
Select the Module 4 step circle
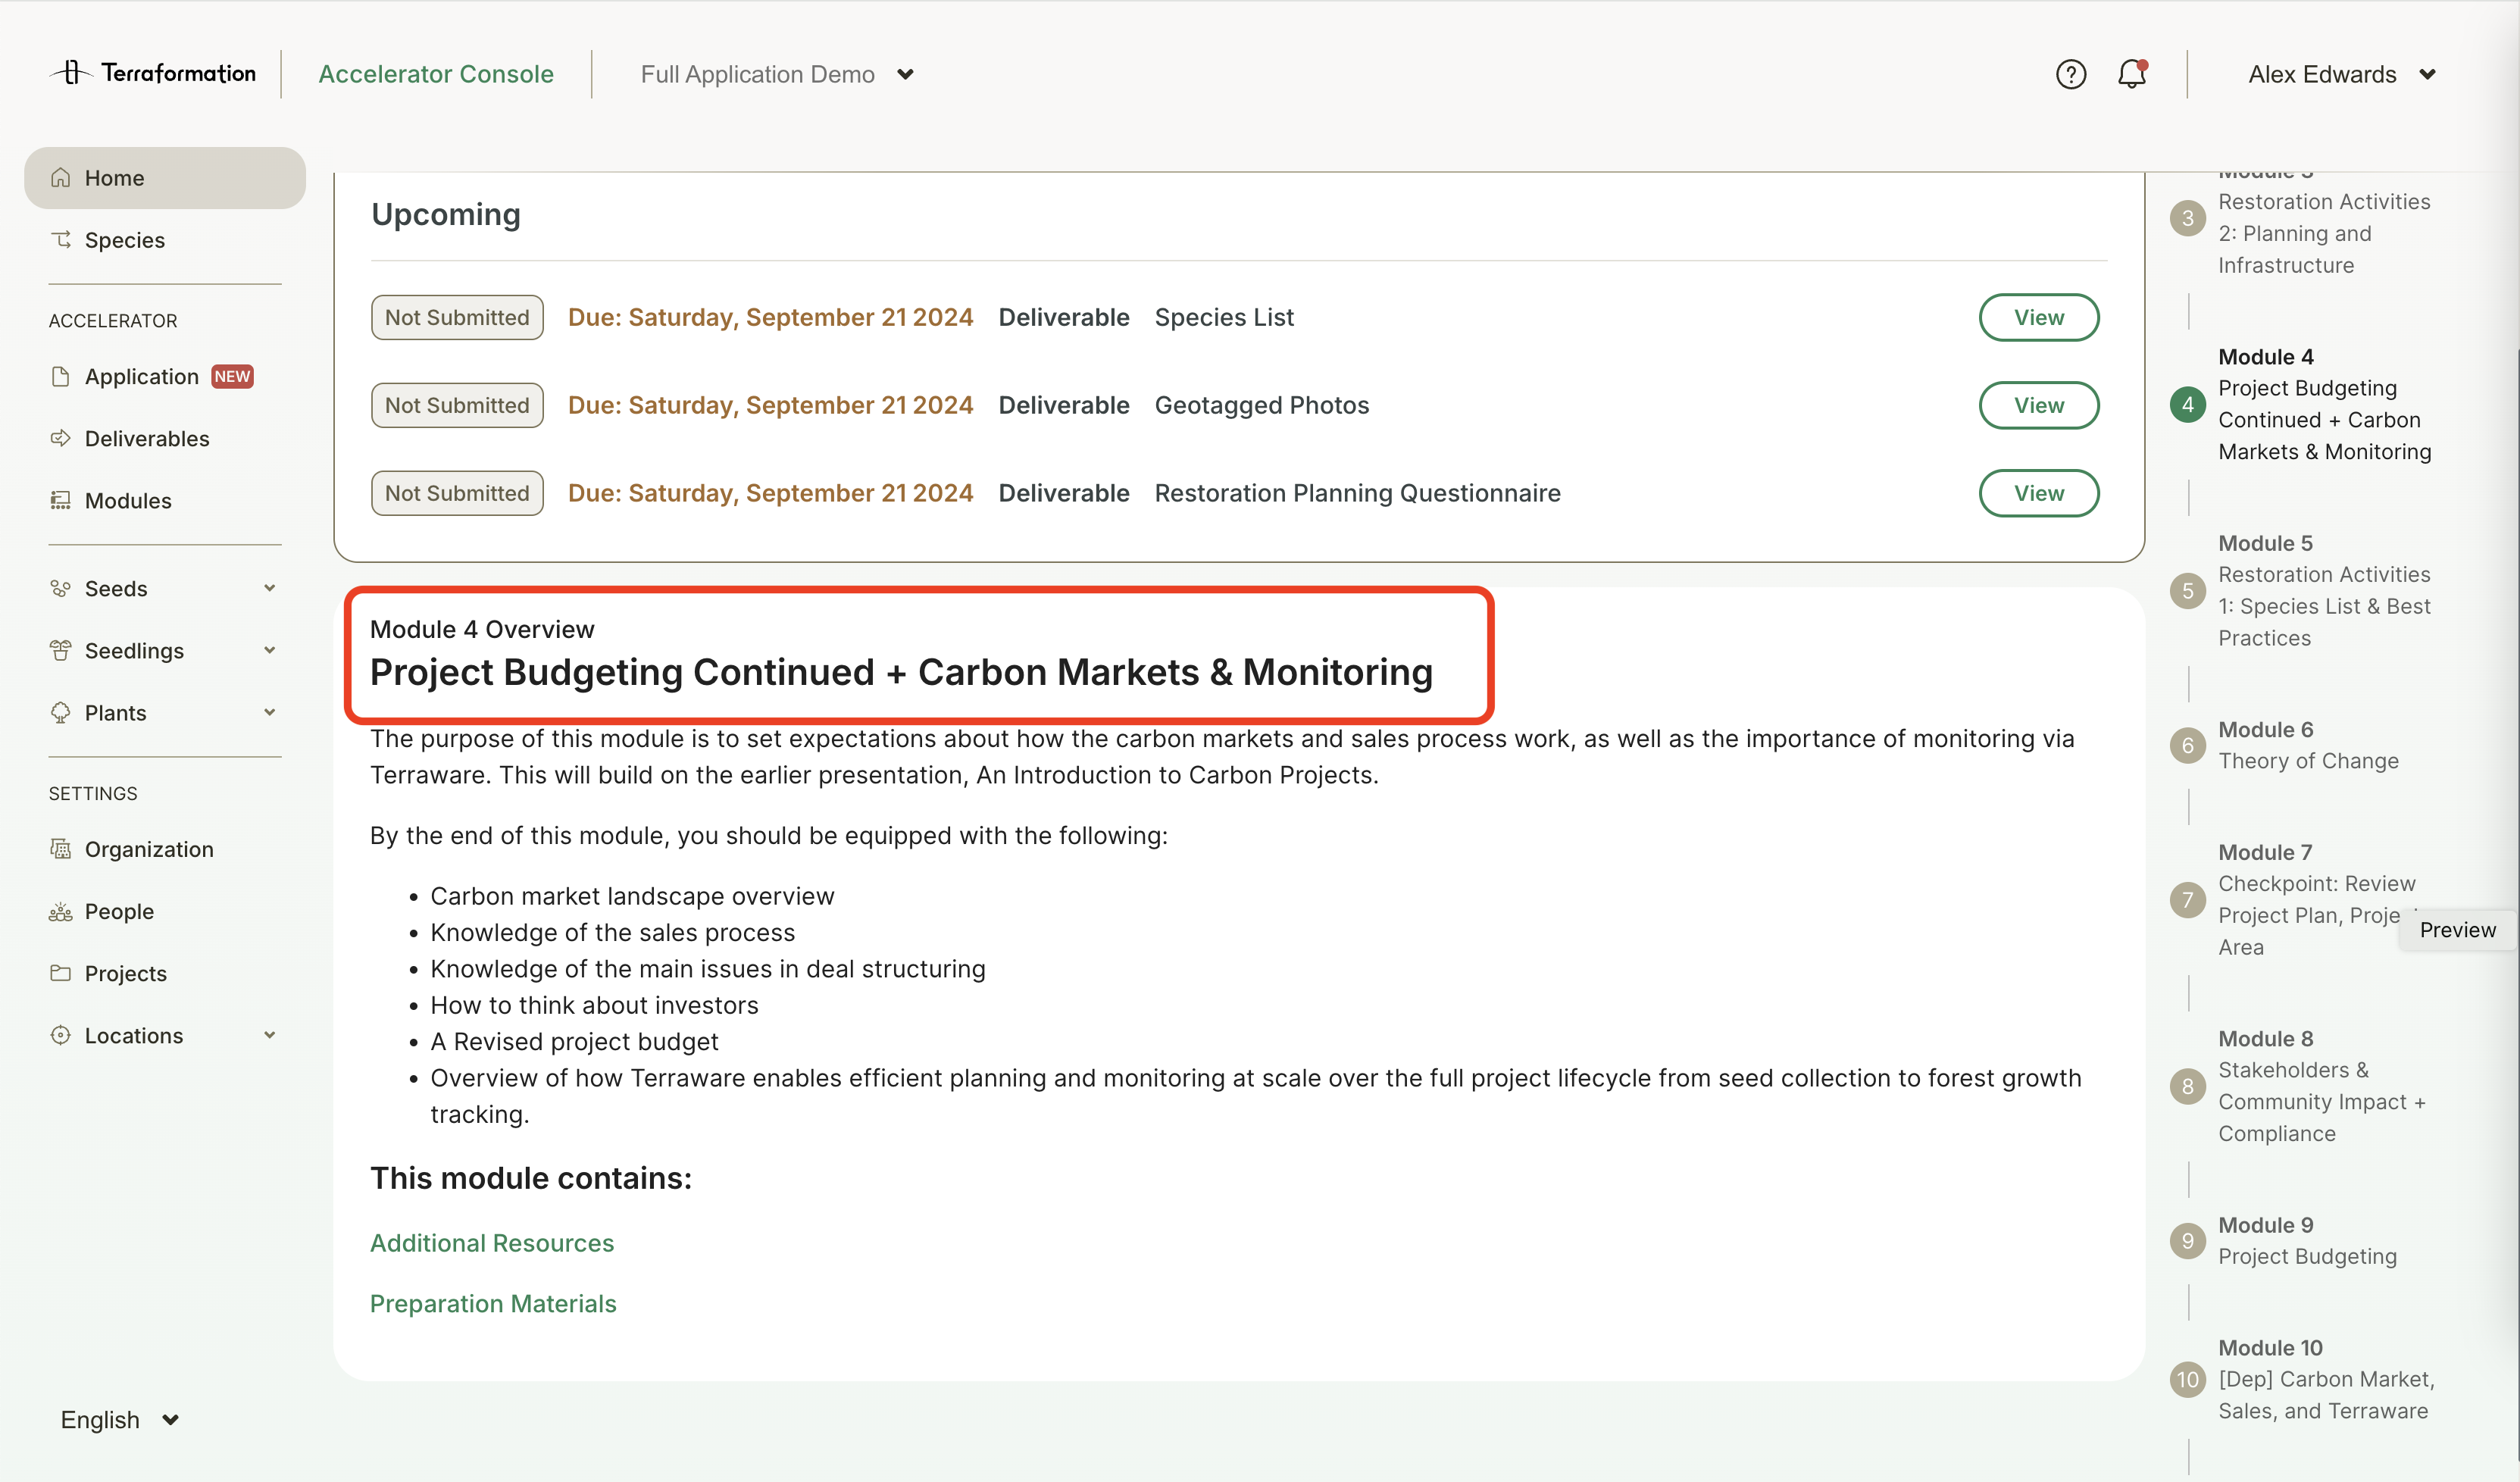2187,404
